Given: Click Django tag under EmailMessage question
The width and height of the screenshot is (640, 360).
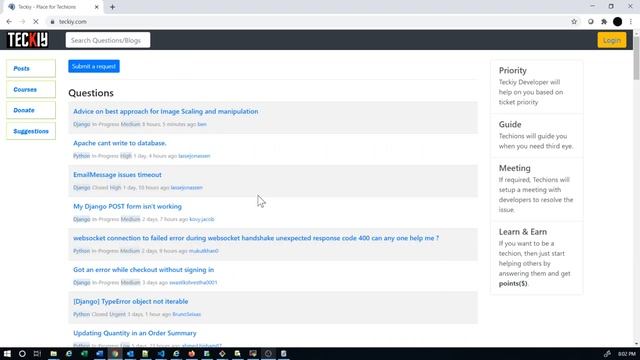Looking at the screenshot, I should (82, 188).
